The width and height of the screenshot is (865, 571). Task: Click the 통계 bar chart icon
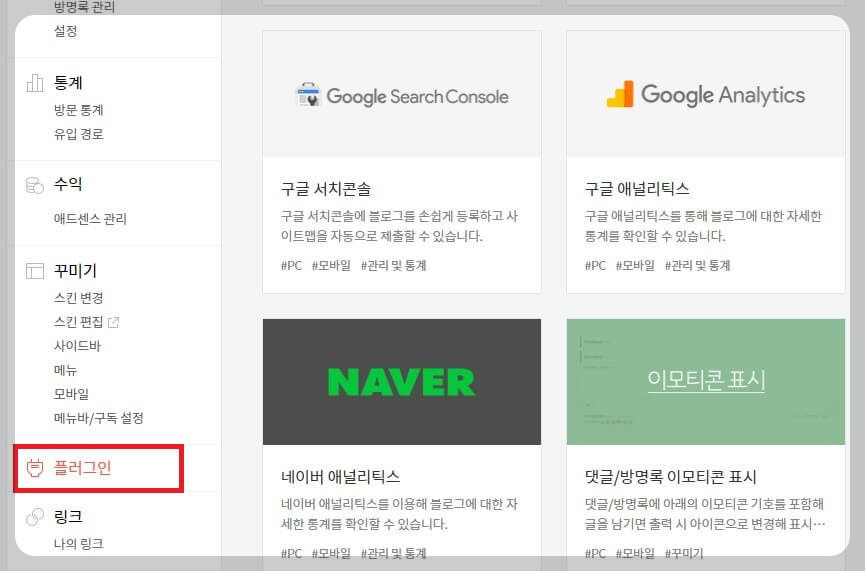coord(35,83)
